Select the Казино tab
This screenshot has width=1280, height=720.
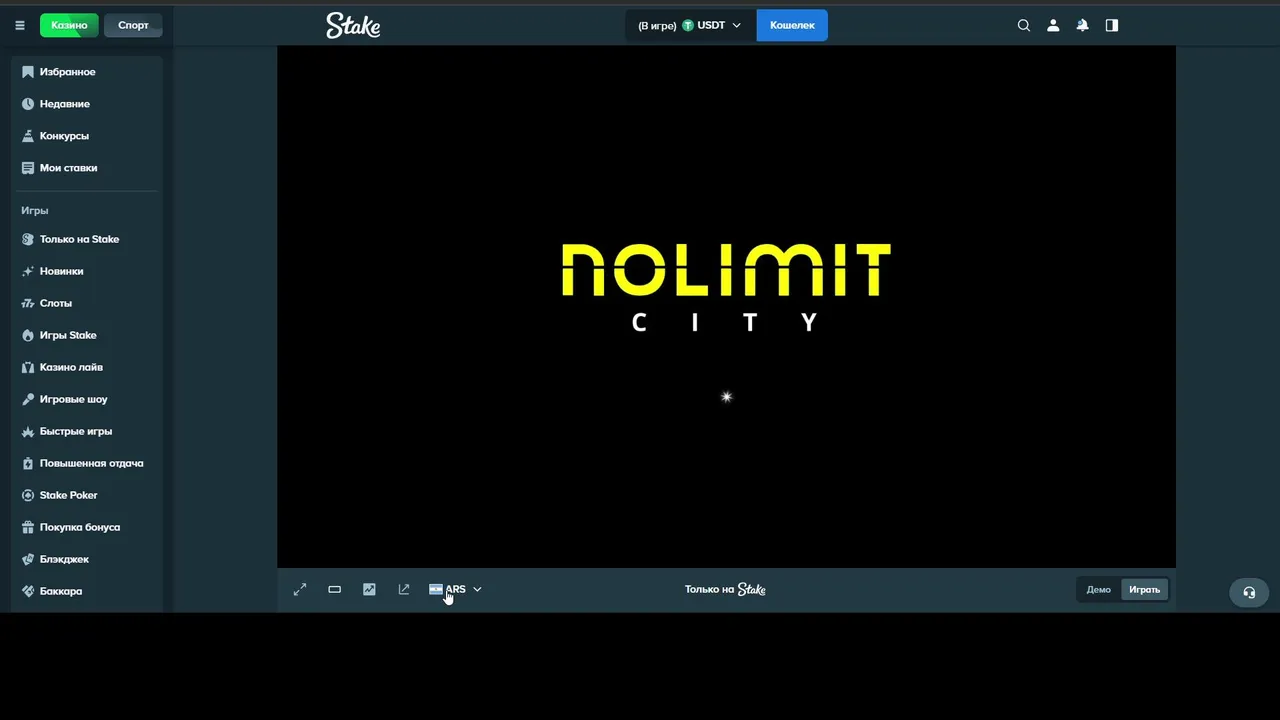[x=69, y=26]
